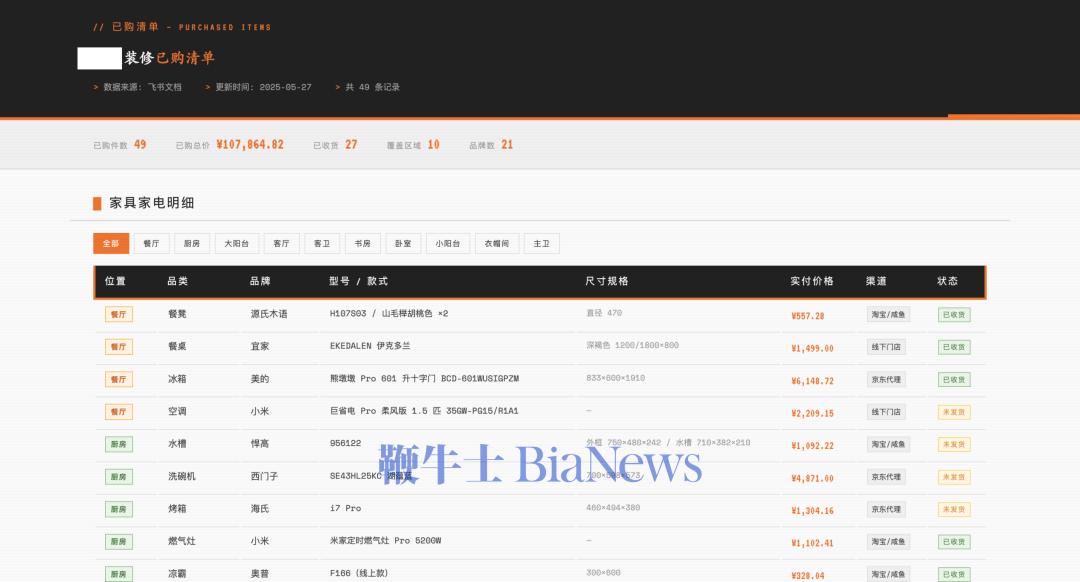Click the 燃气灶 category cell

[x=182, y=541]
